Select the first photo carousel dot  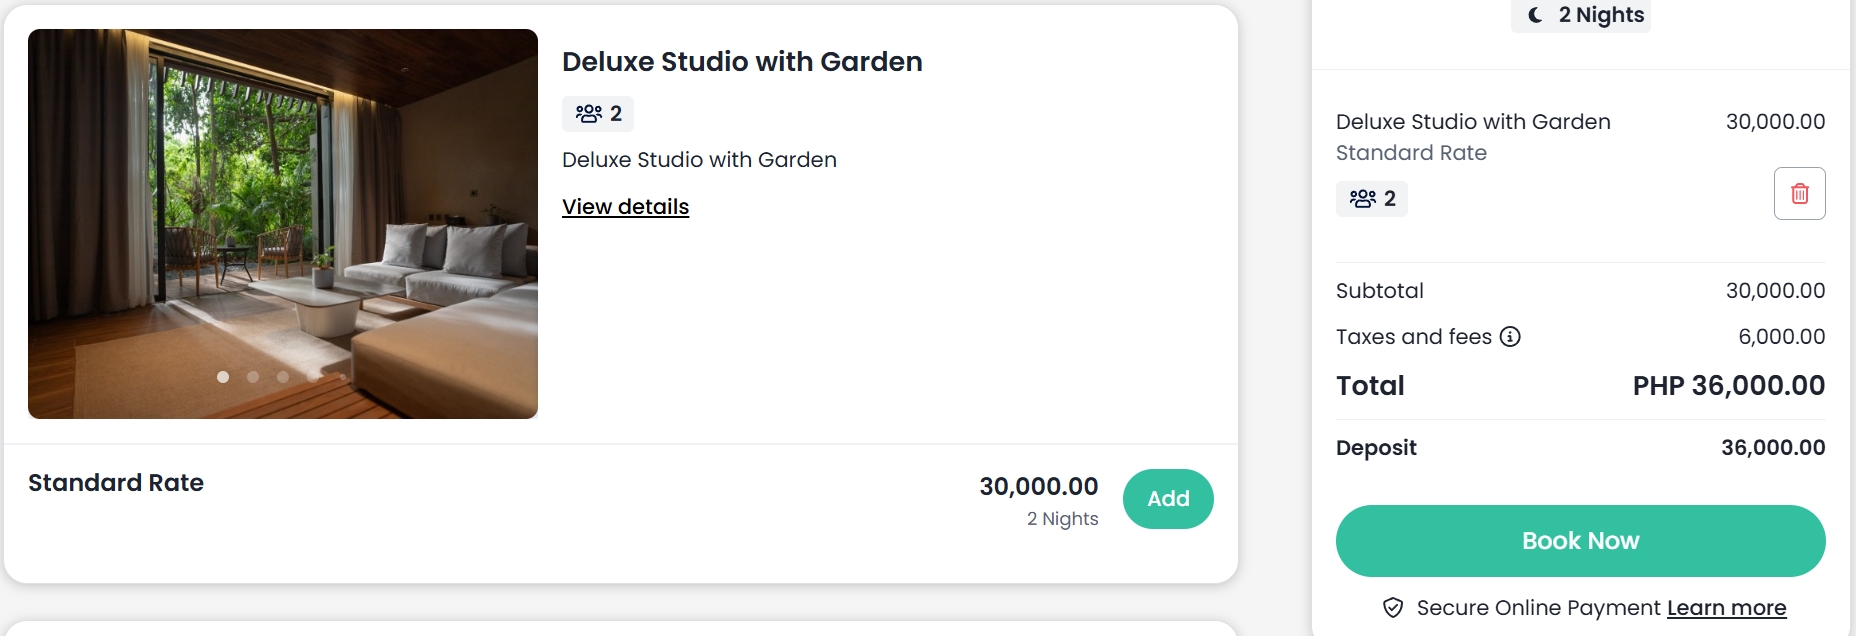tap(223, 377)
